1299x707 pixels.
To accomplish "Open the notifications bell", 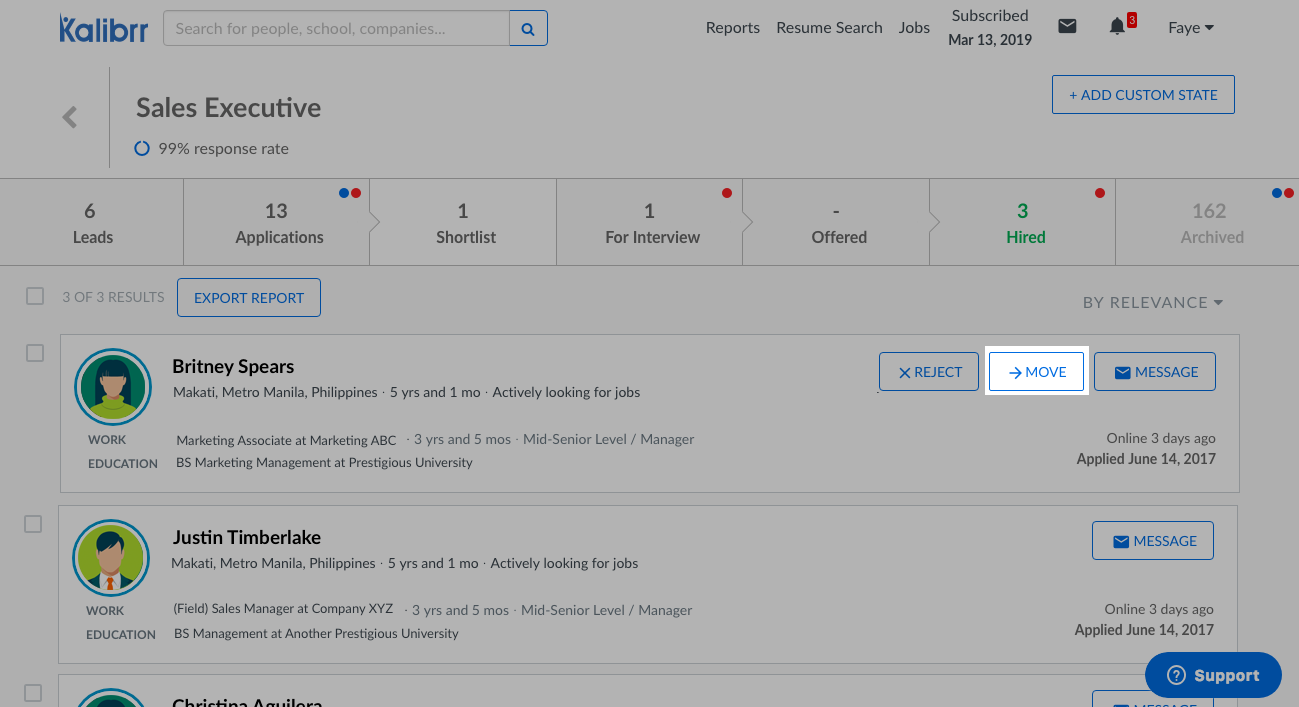I will (x=1118, y=27).
